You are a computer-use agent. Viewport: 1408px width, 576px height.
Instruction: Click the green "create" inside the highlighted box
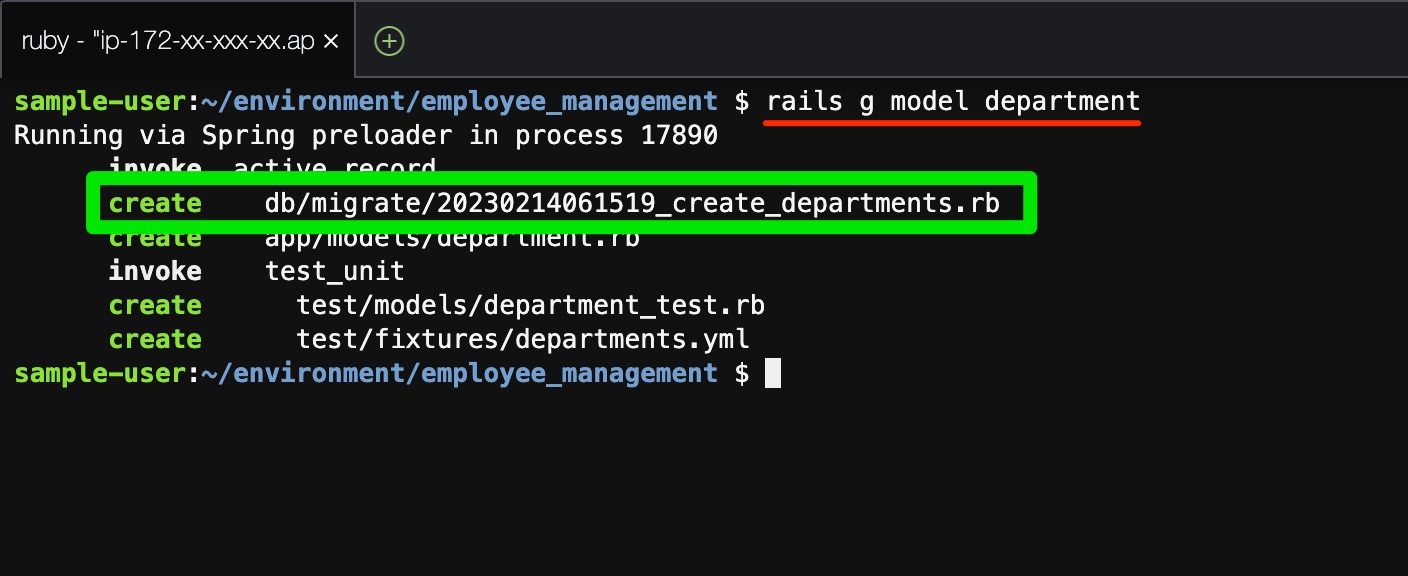(155, 203)
